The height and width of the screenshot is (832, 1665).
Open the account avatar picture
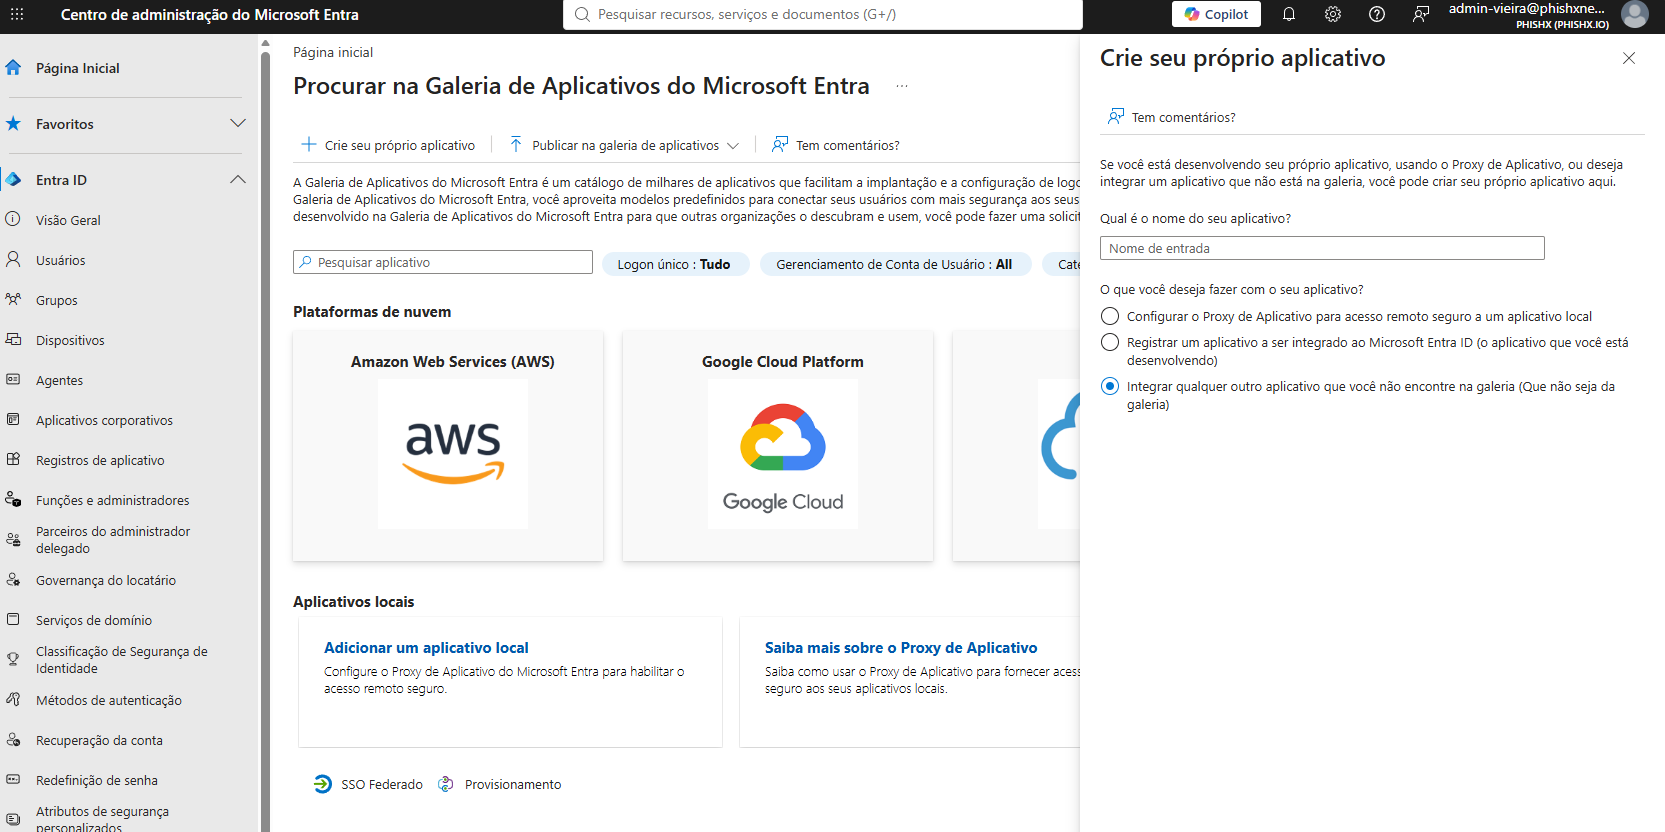pyautogui.click(x=1635, y=14)
